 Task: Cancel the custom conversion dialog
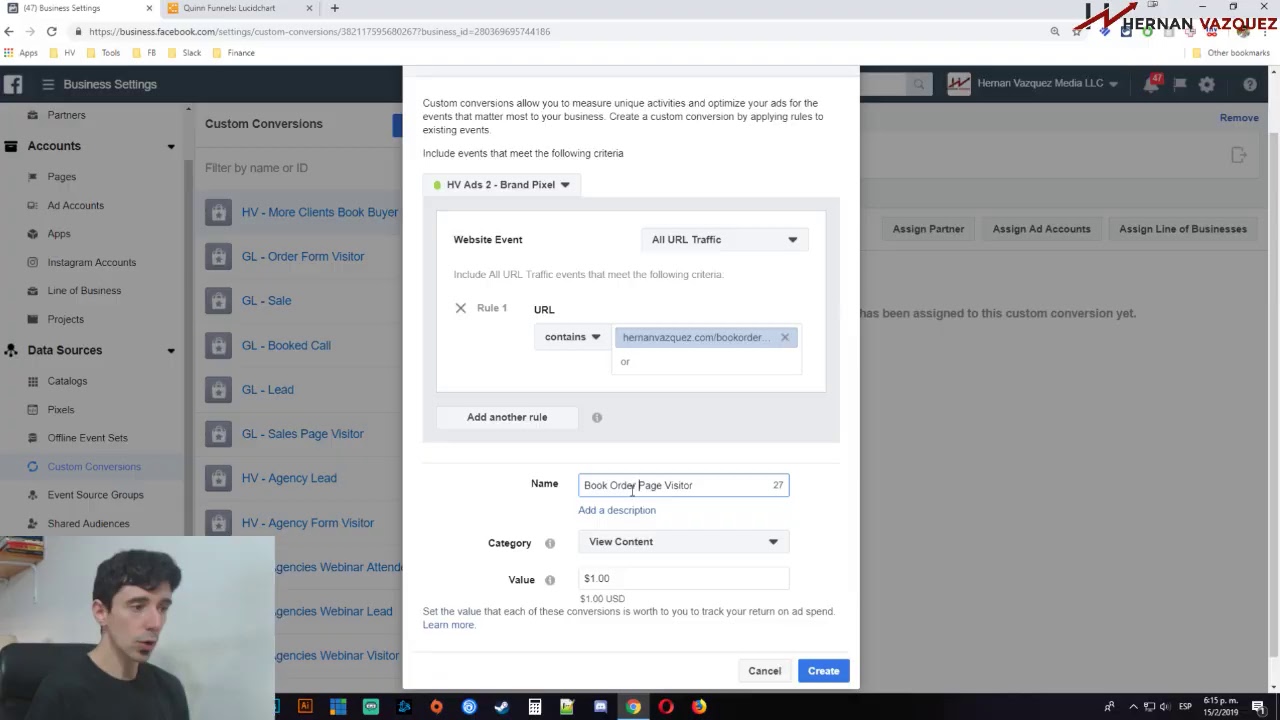pos(764,671)
